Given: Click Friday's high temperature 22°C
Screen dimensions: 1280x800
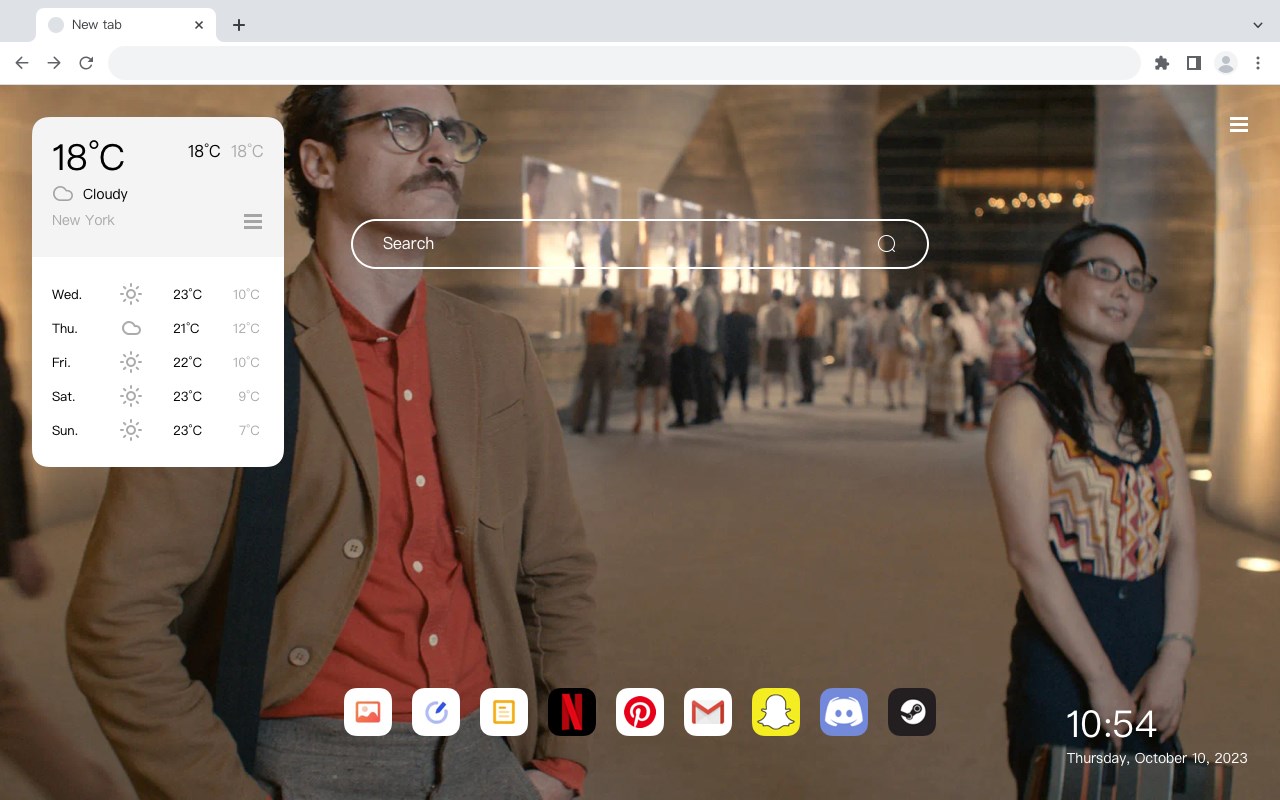Looking at the screenshot, I should click(x=187, y=362).
